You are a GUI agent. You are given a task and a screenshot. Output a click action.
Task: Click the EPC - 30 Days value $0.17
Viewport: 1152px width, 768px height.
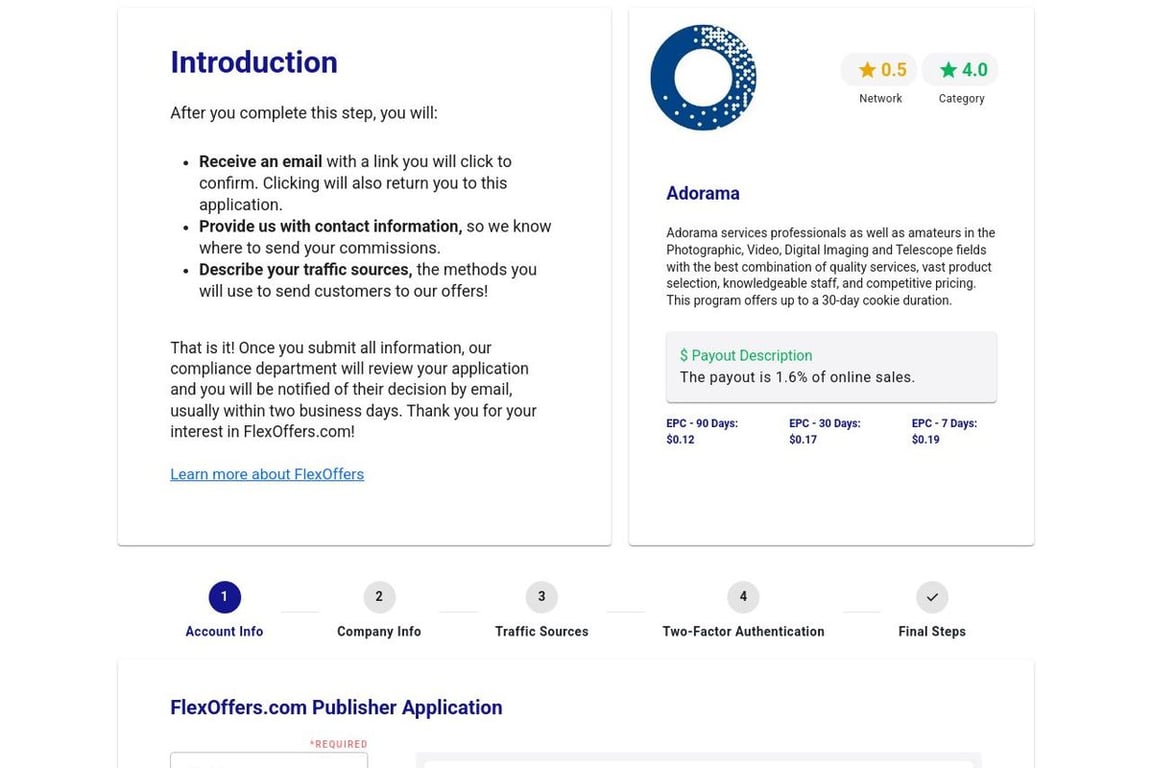click(803, 439)
